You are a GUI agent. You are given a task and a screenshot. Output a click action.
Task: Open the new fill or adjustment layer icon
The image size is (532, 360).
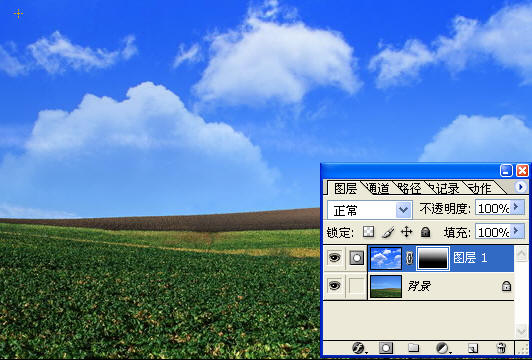[x=442, y=348]
